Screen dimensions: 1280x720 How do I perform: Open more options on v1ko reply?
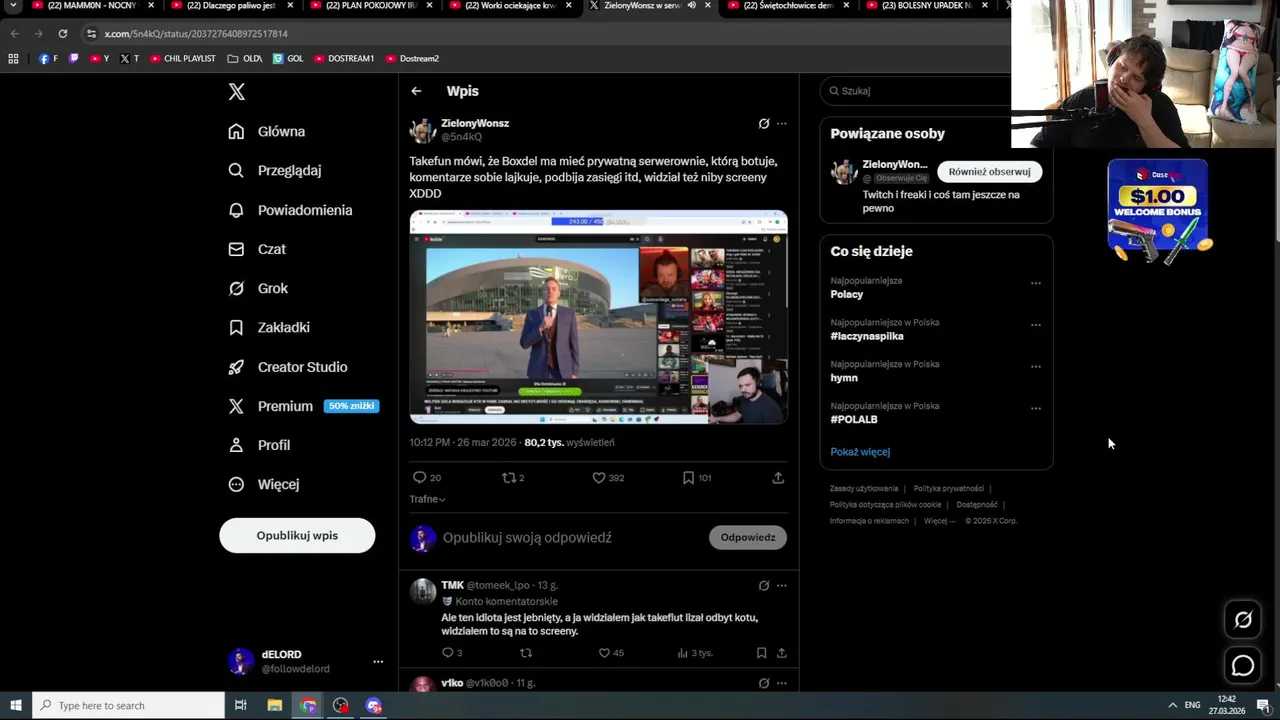click(782, 683)
